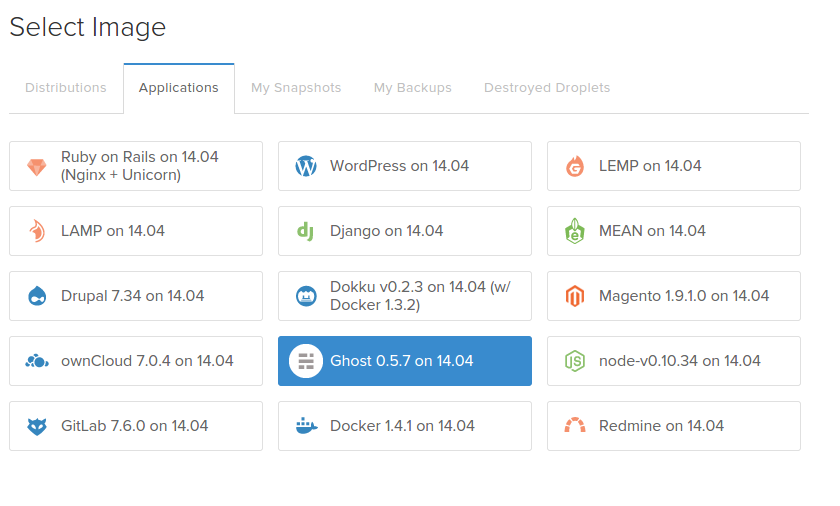
Task: Click the ownCloud cloud icon
Action: [x=37, y=361]
